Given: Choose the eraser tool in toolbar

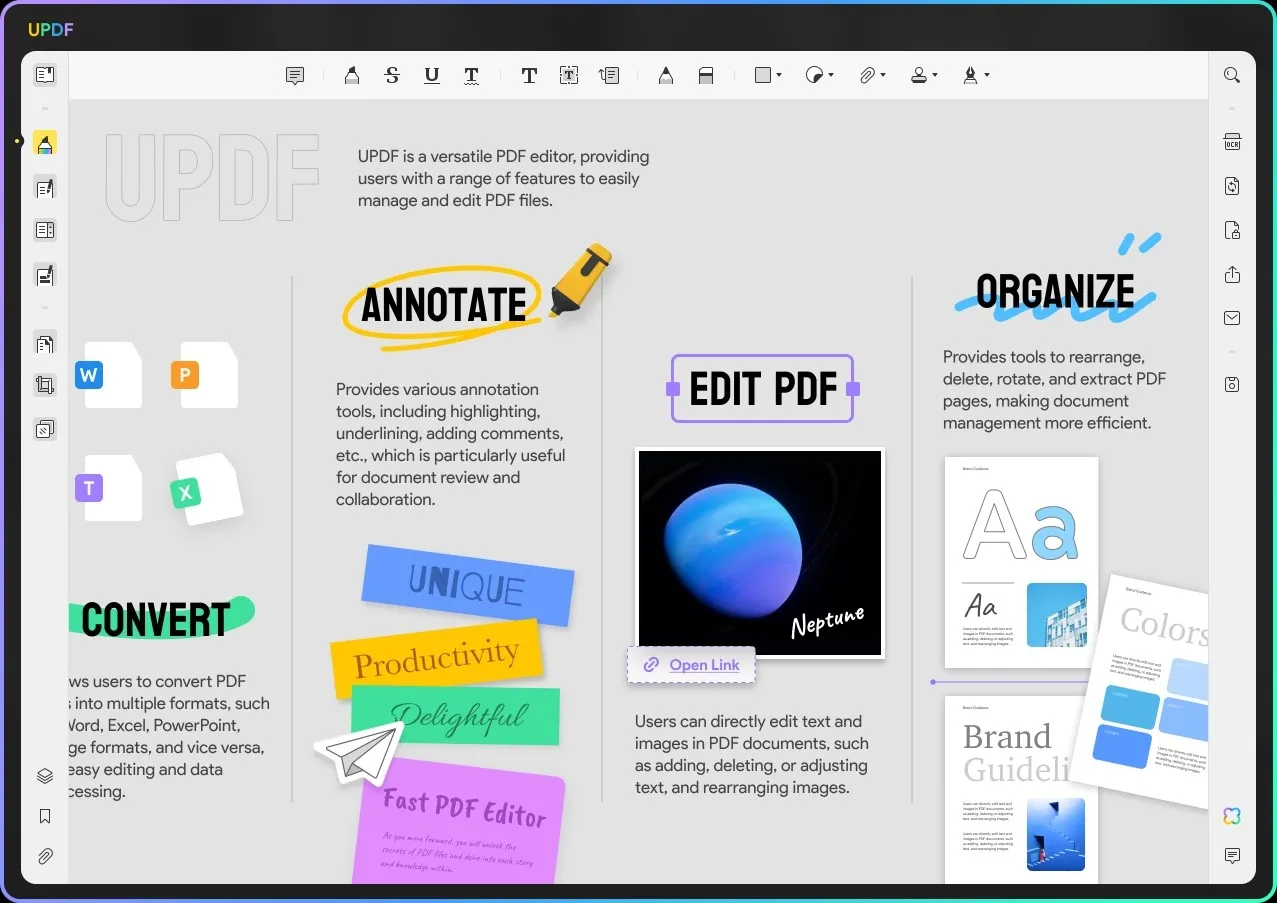Looking at the screenshot, I should [x=706, y=75].
